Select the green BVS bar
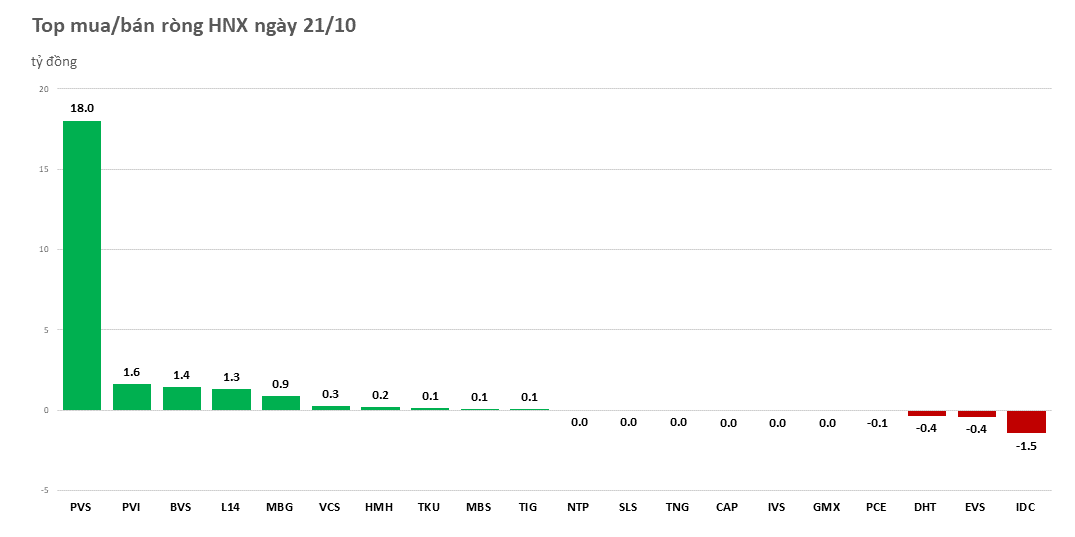This screenshot has height=537, width=1075. (x=181, y=398)
